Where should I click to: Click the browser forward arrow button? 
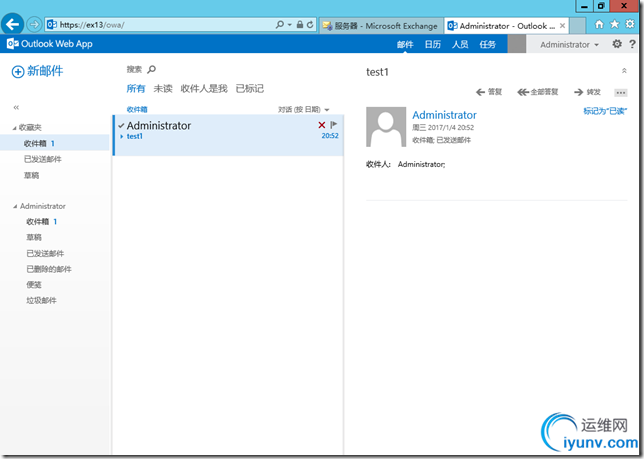click(34, 25)
